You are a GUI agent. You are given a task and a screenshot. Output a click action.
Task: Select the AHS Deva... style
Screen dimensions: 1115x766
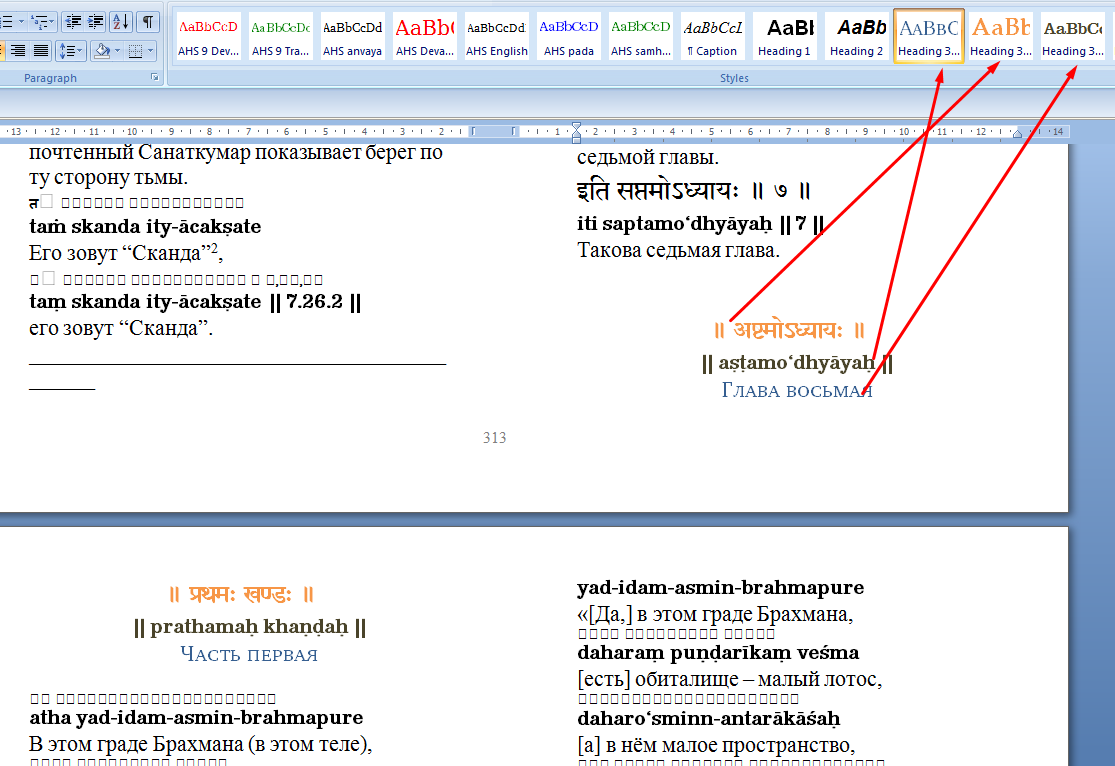coord(425,36)
